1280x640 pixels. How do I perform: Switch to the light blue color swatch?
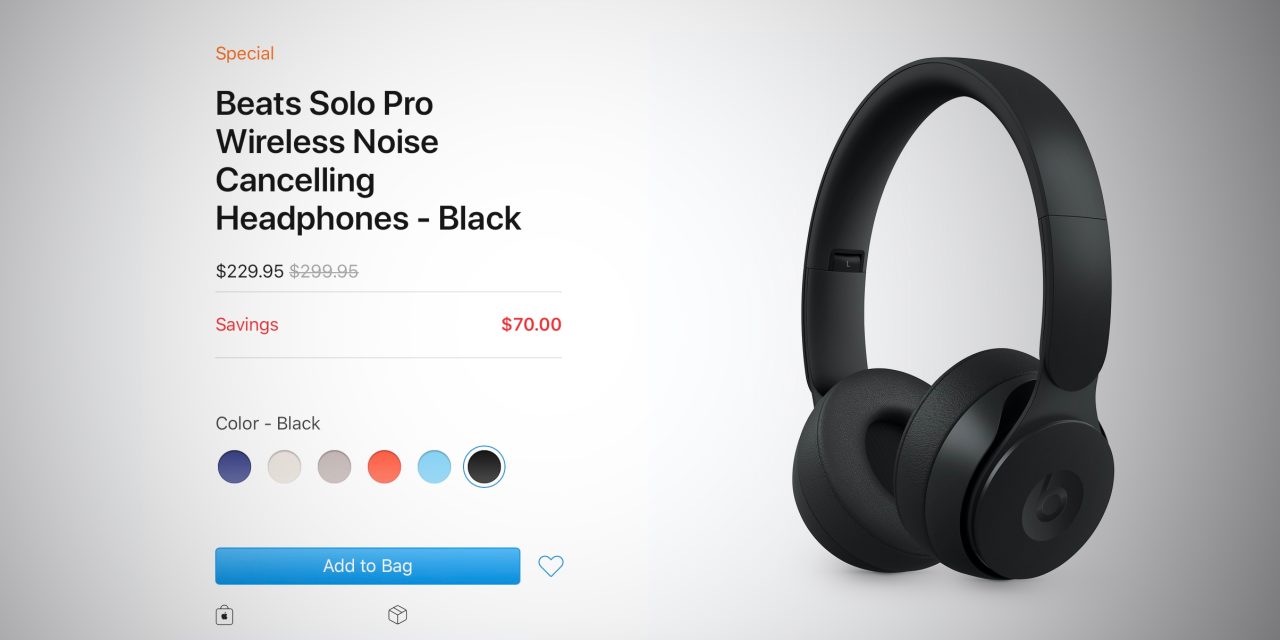tap(434, 466)
